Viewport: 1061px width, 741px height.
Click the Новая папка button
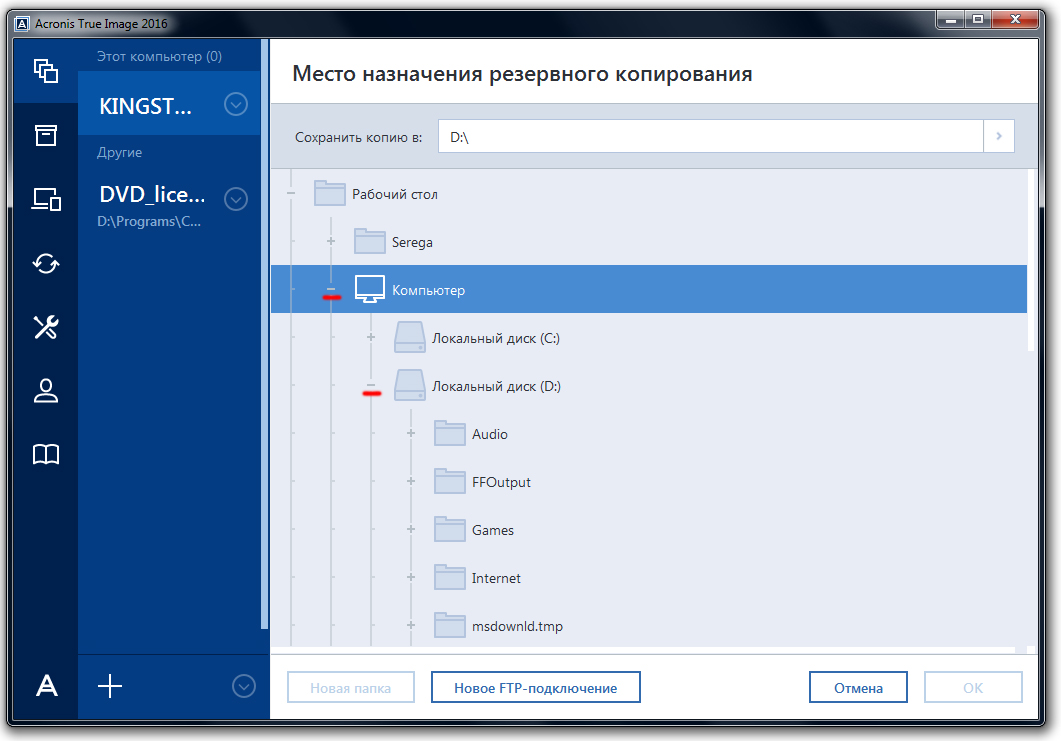click(350, 687)
